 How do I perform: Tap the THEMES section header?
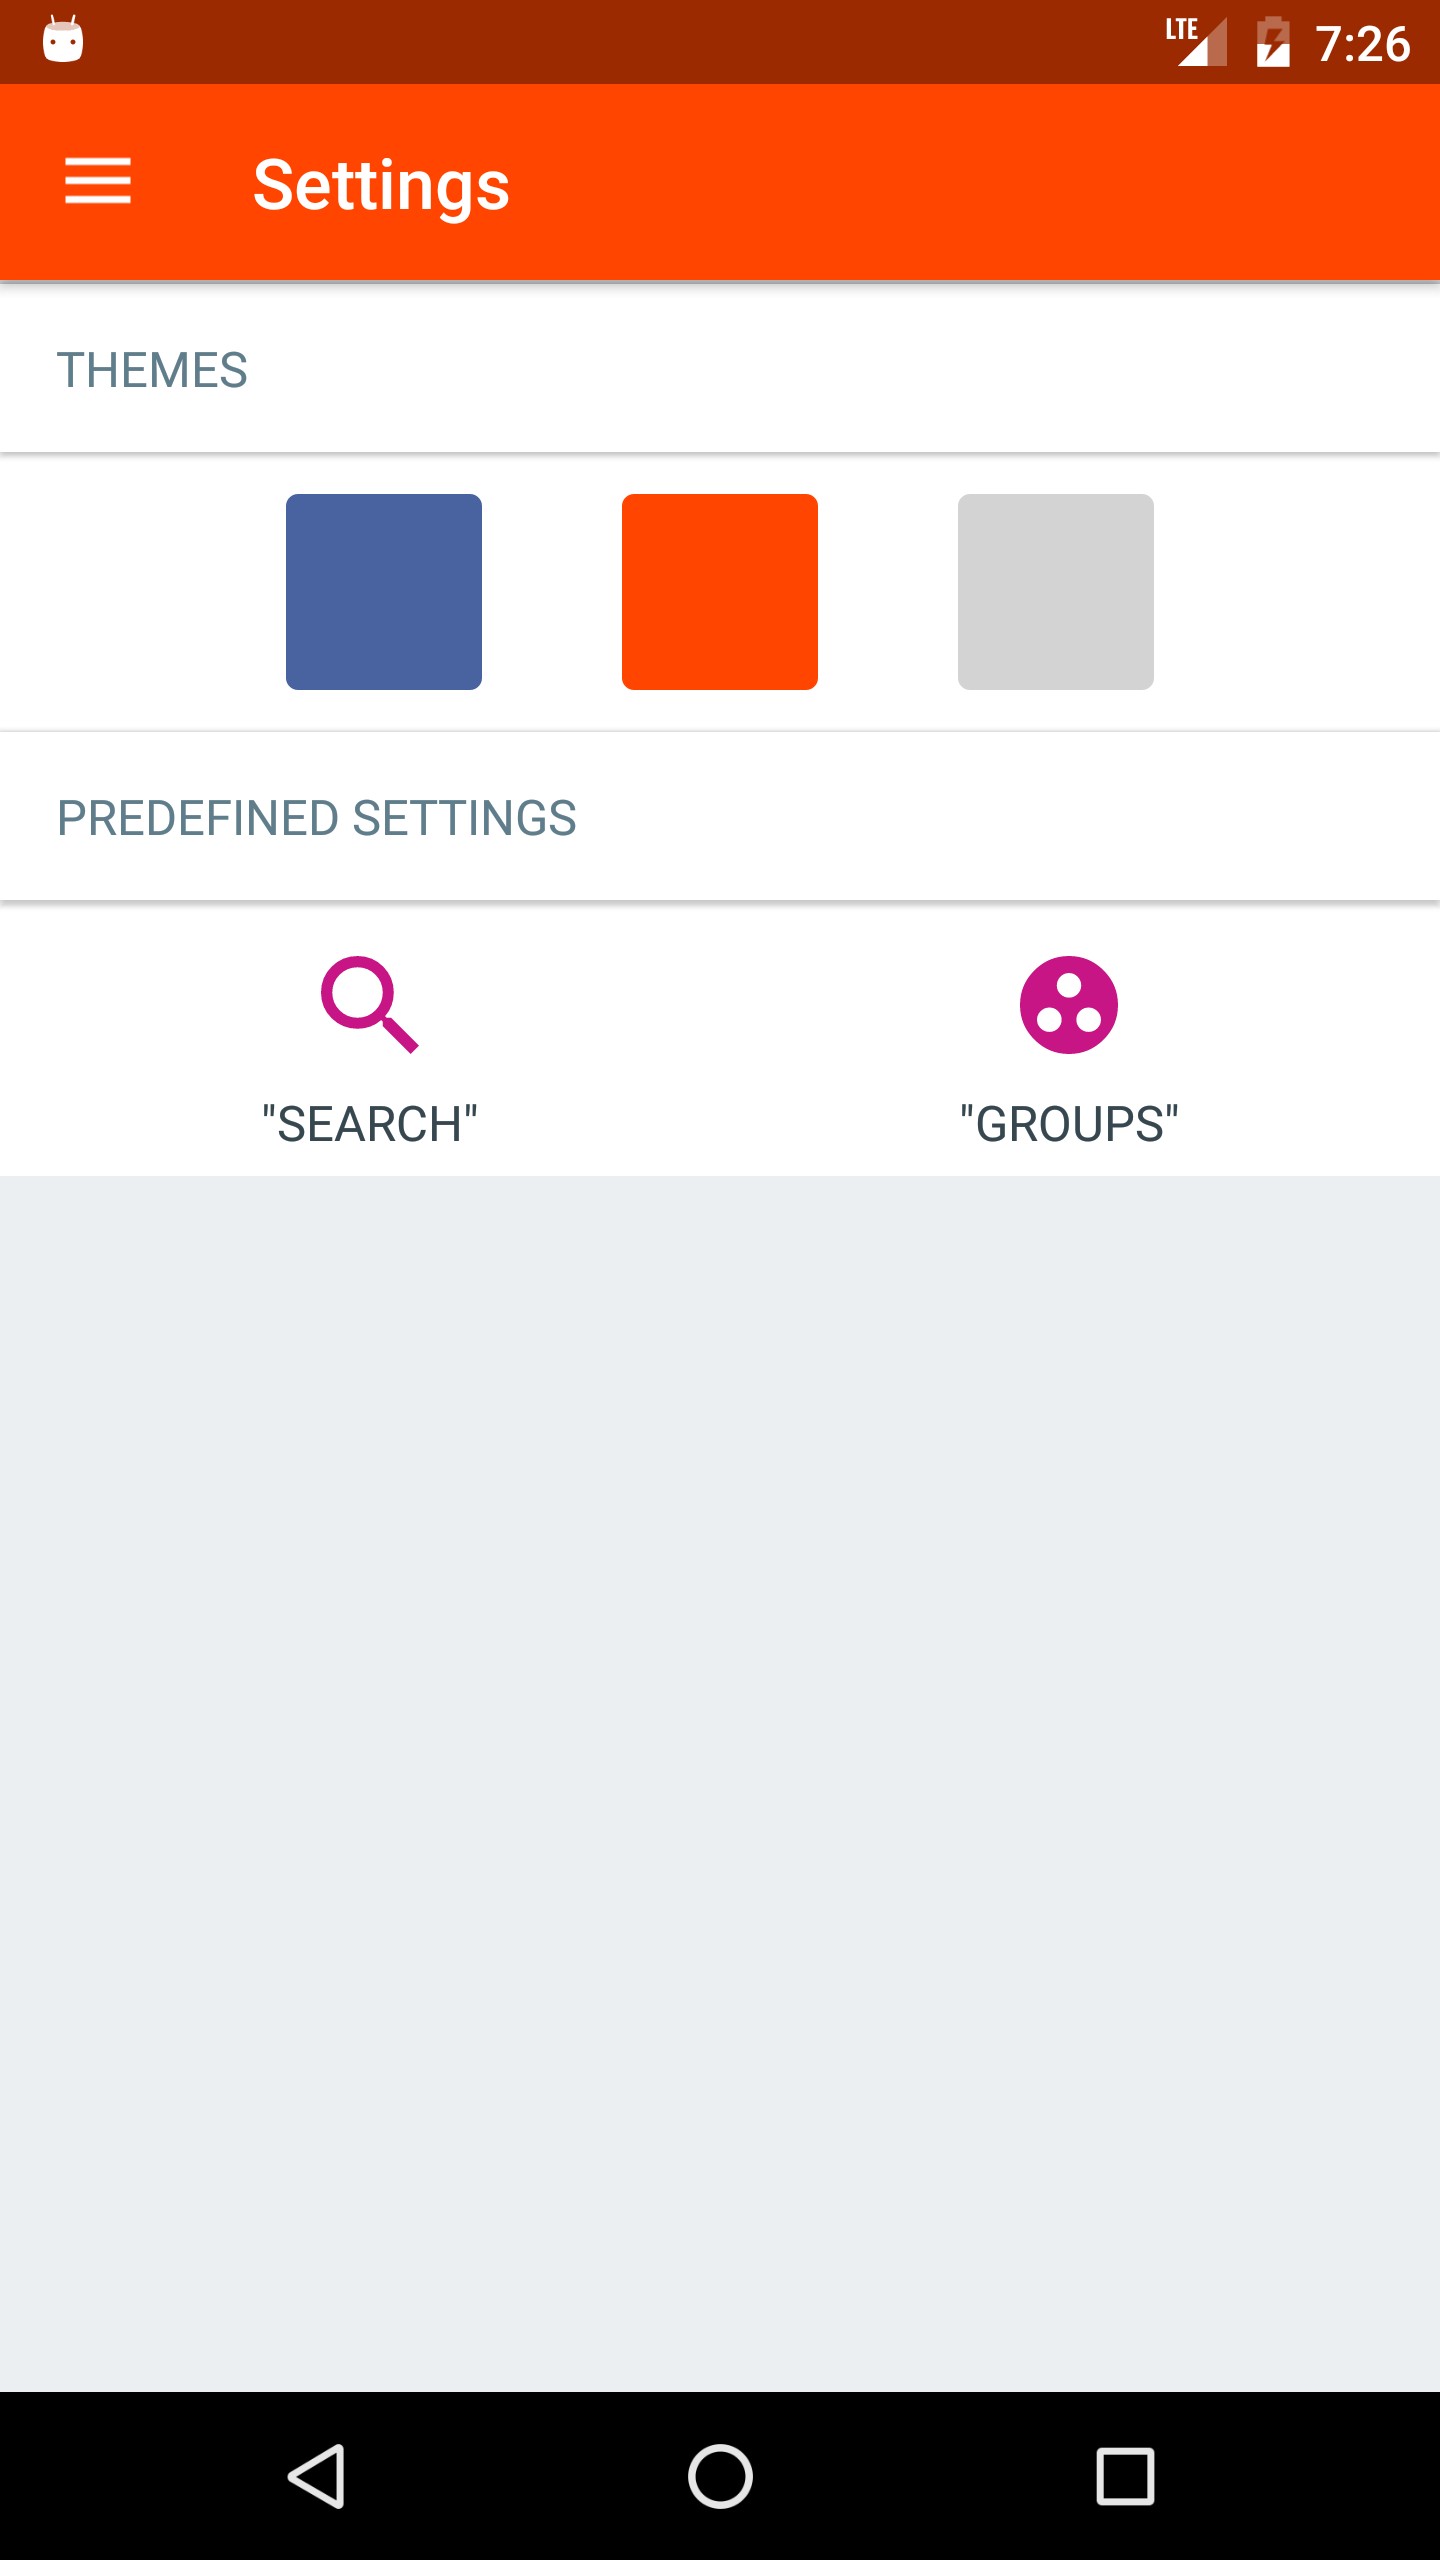152,370
